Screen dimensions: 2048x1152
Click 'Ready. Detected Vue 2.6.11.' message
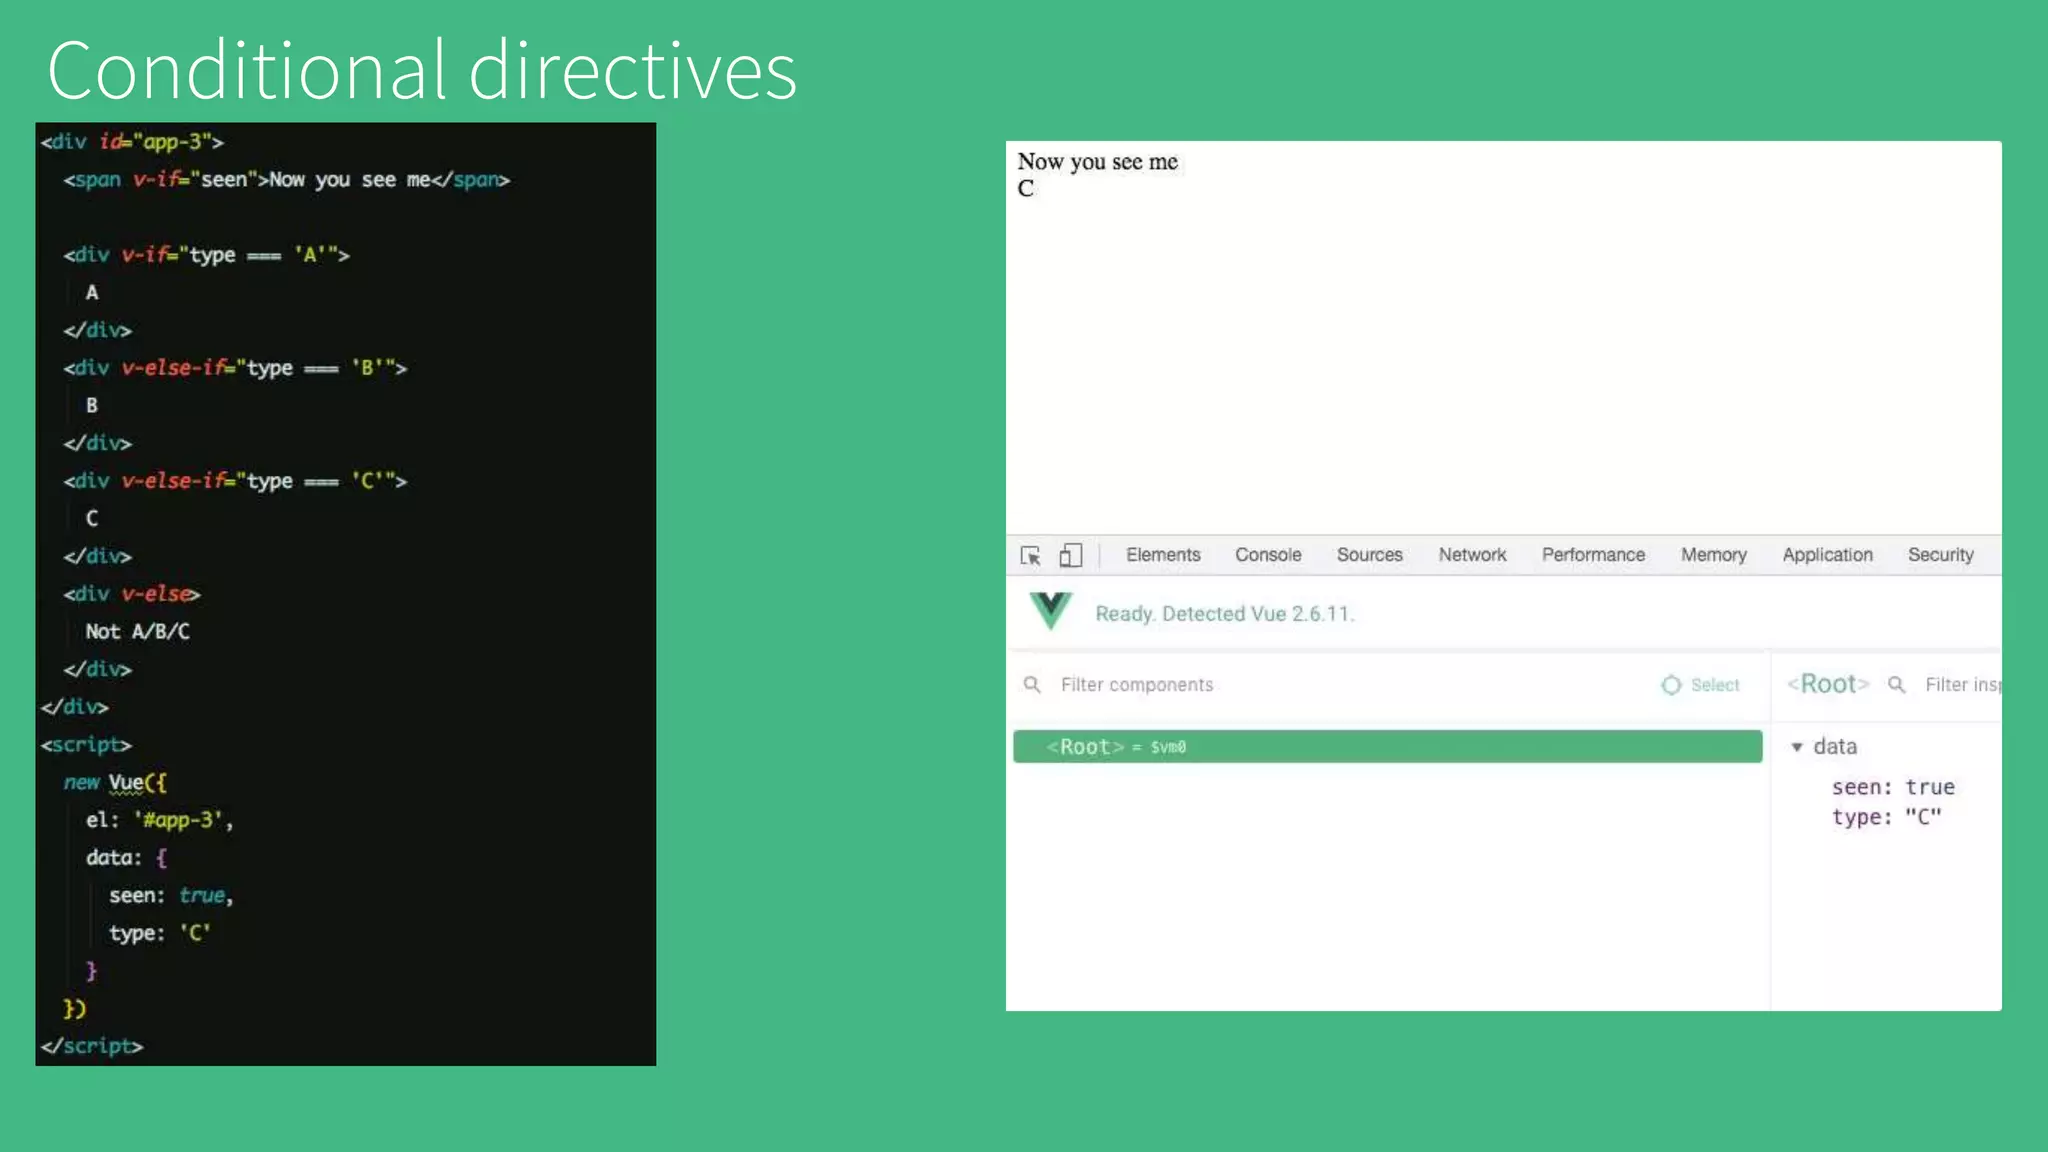coord(1225,614)
